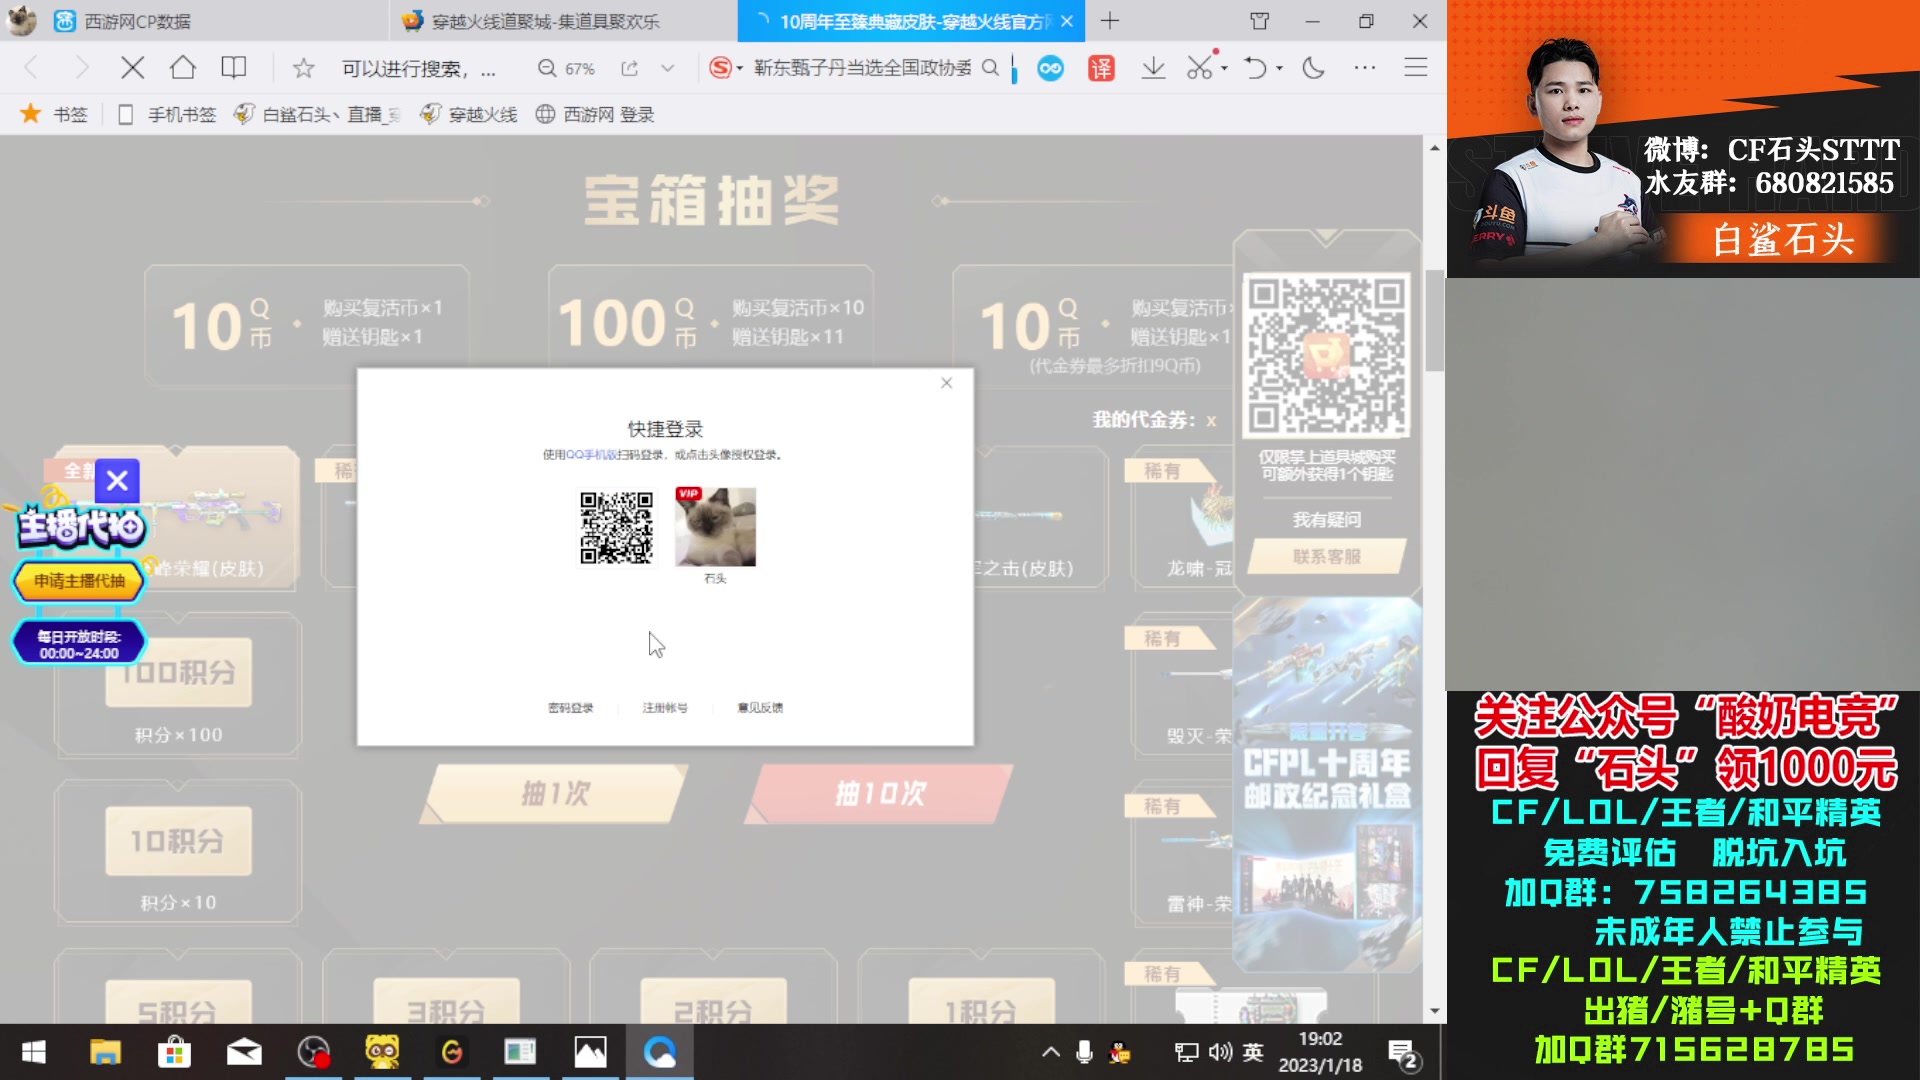
Task: Stop loading page with X button
Action: (x=132, y=68)
